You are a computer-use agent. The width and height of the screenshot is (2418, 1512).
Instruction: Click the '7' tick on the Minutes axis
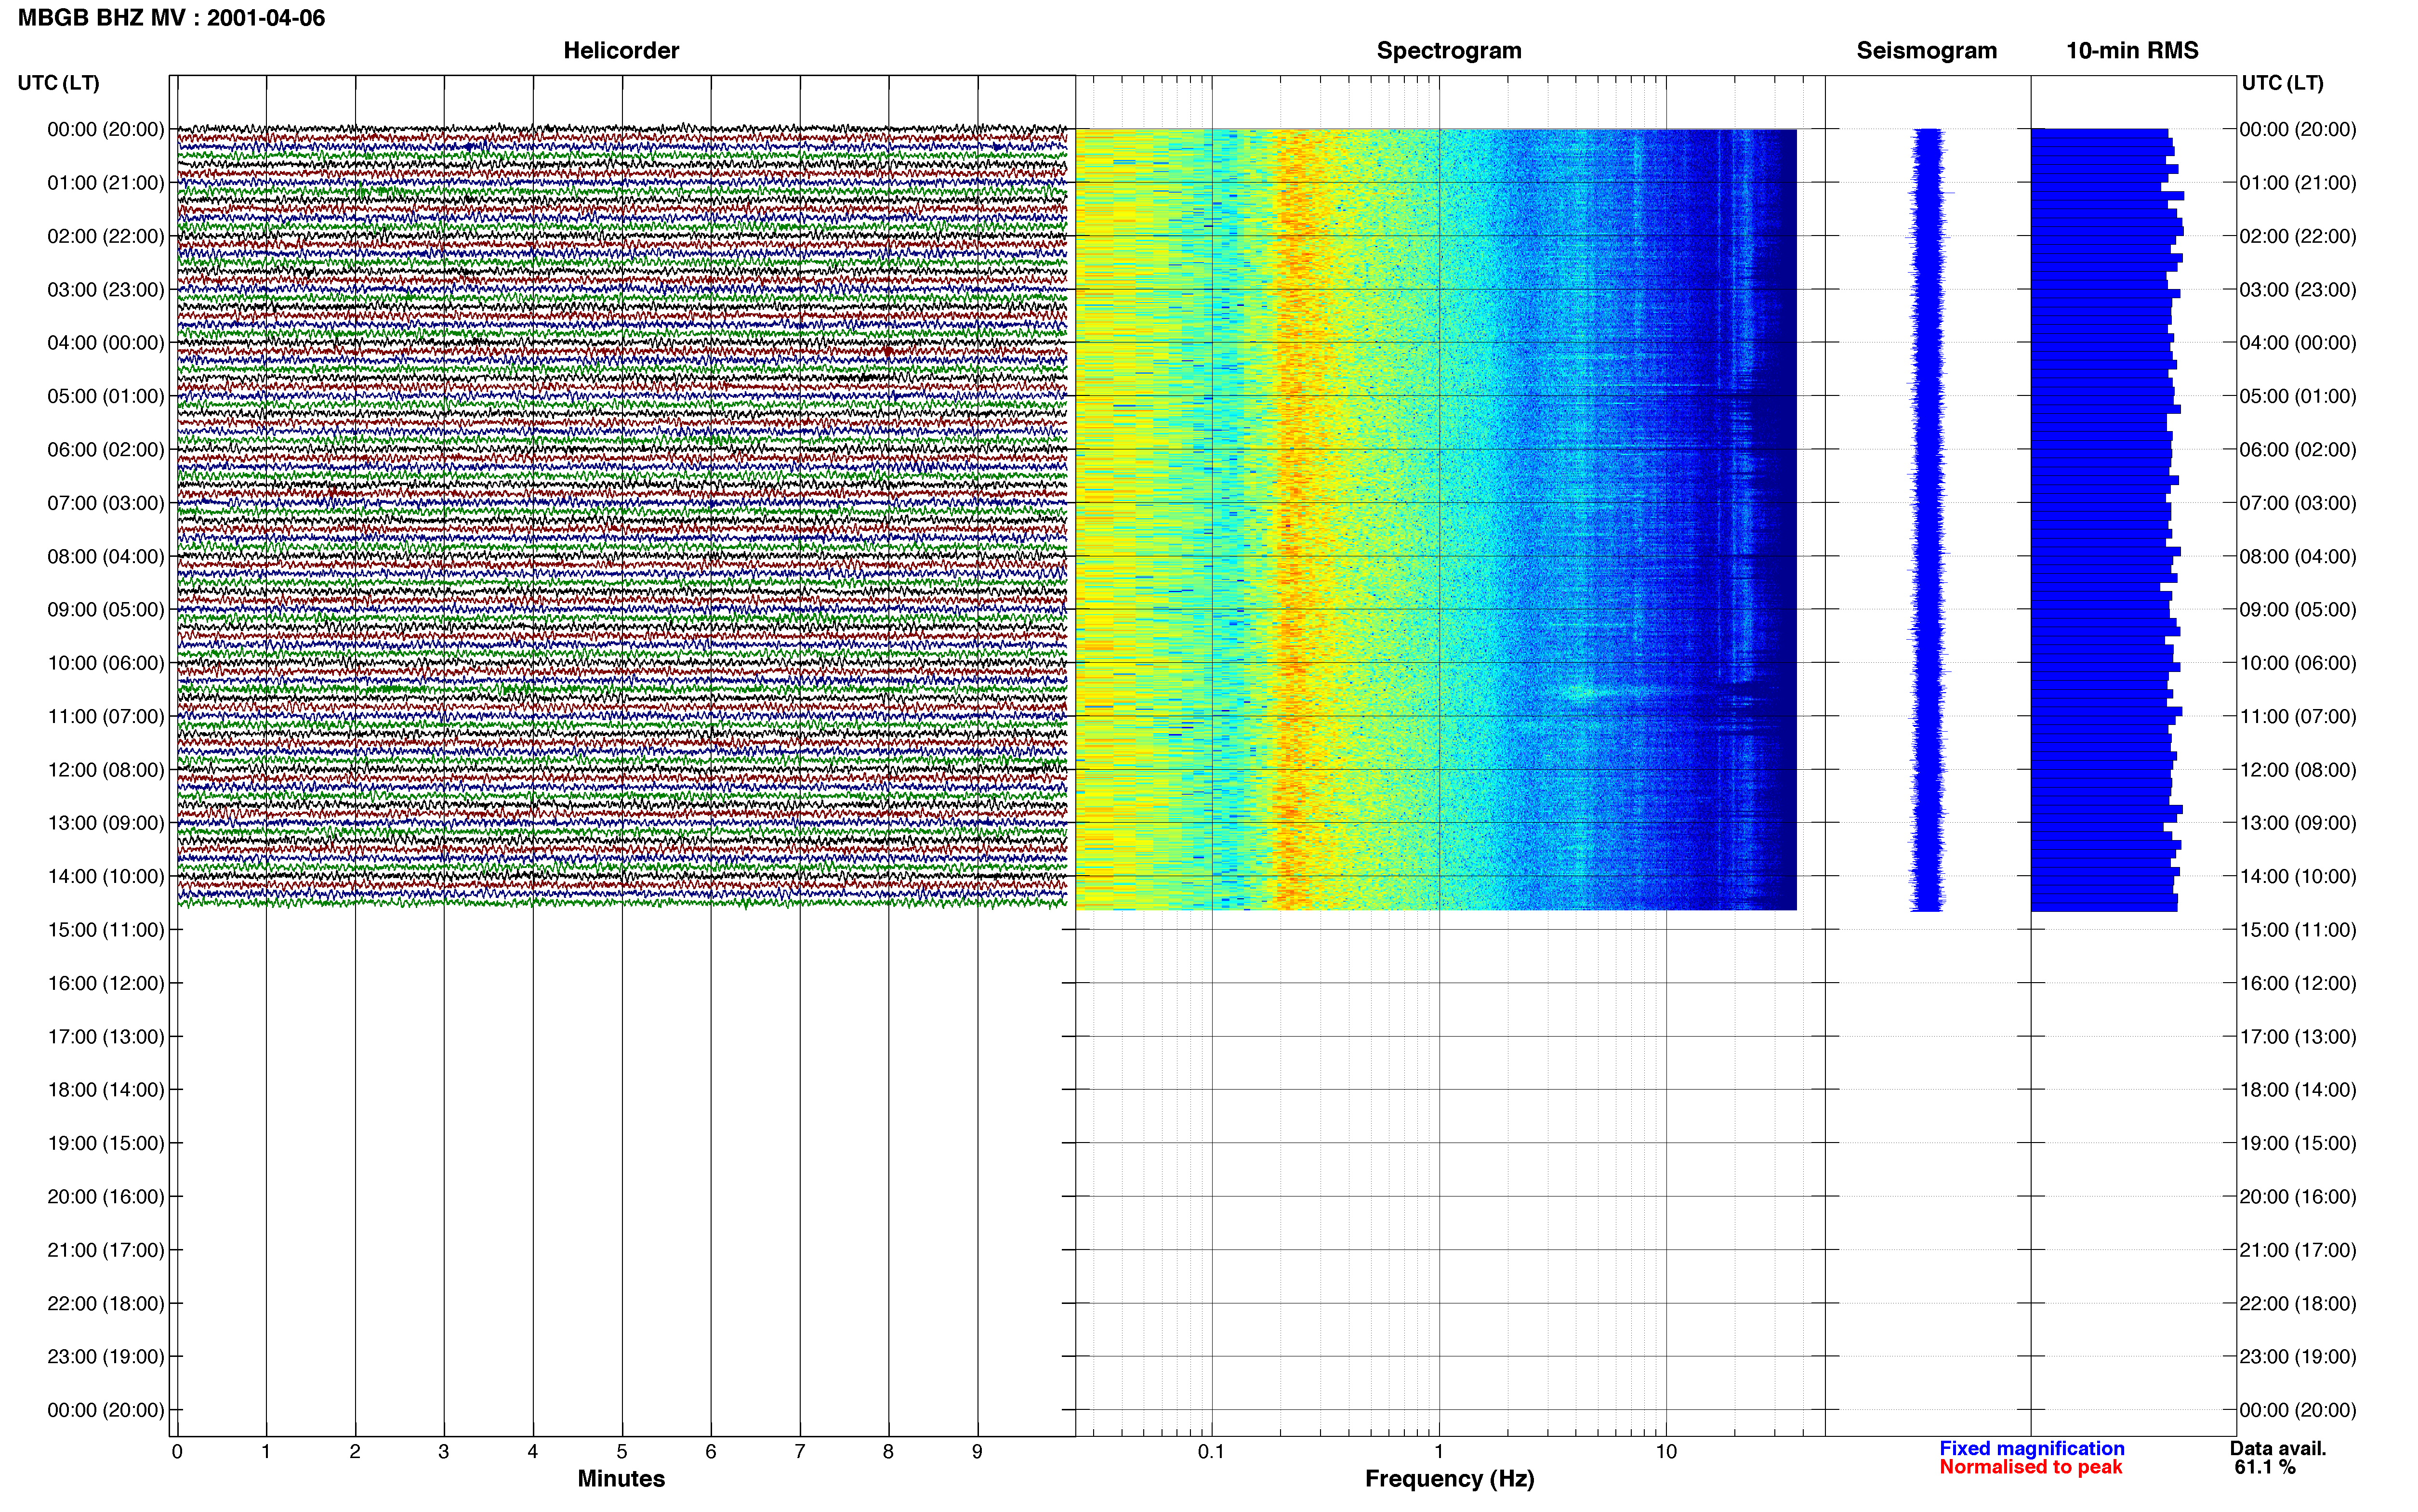tap(800, 1452)
